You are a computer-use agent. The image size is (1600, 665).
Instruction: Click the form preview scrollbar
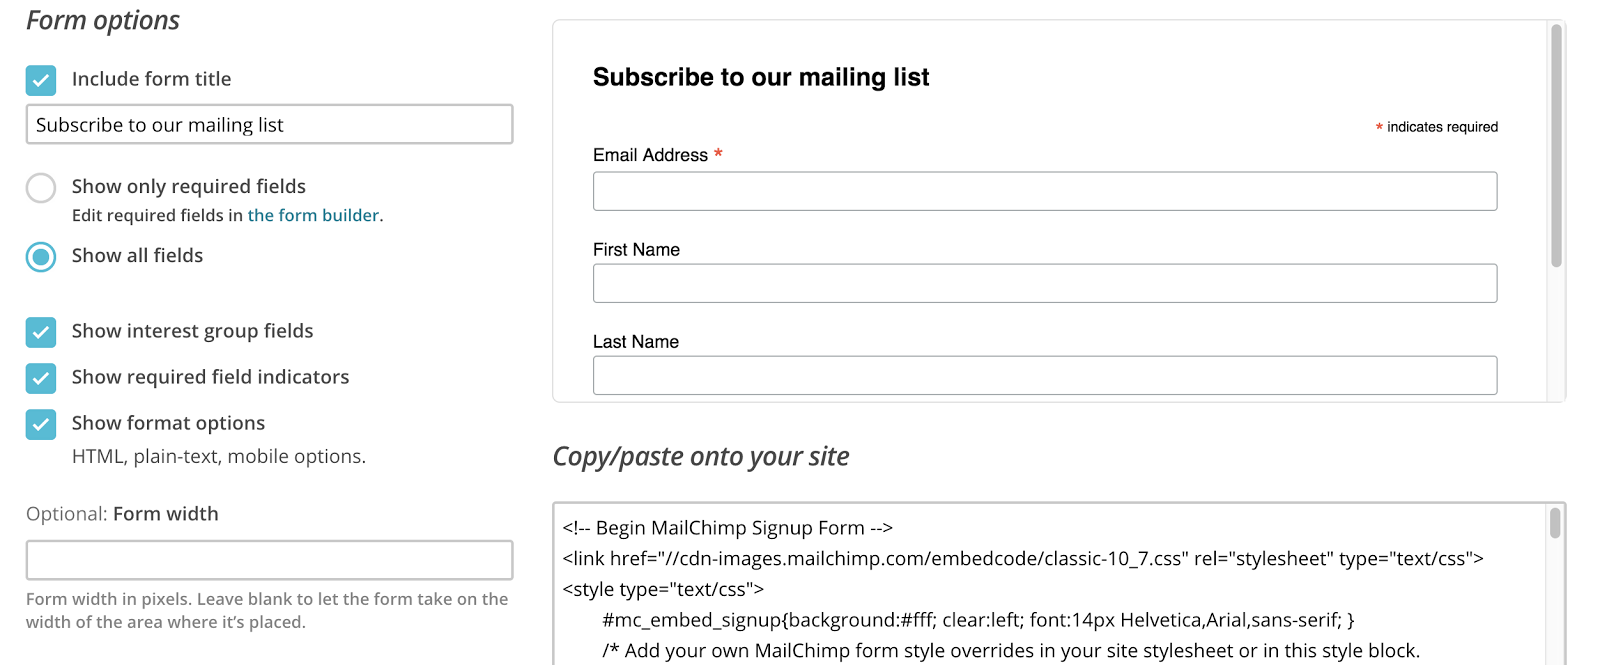[x=1555, y=145]
